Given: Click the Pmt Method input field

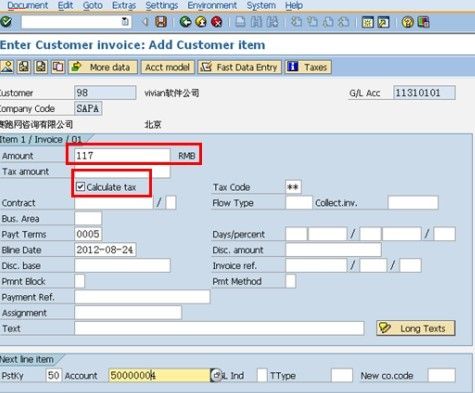Looking at the screenshot, I should (x=290, y=281).
